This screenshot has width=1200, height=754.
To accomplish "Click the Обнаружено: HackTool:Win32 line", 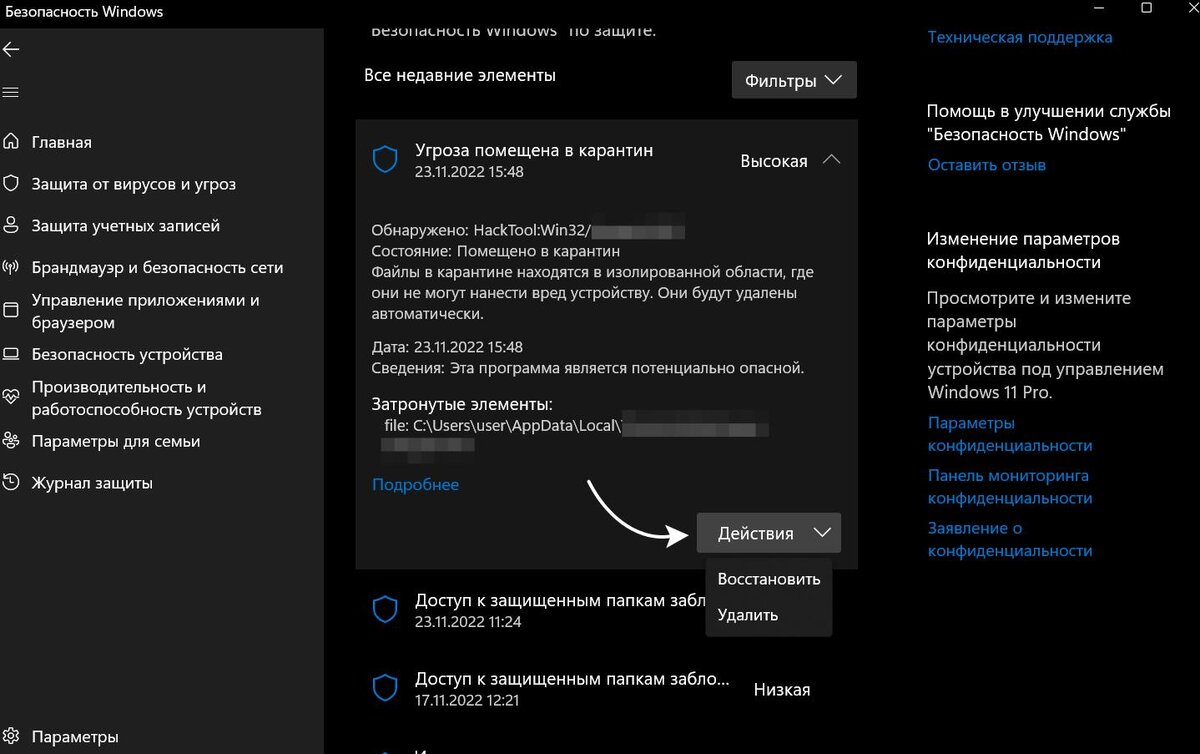I will click(528, 231).
